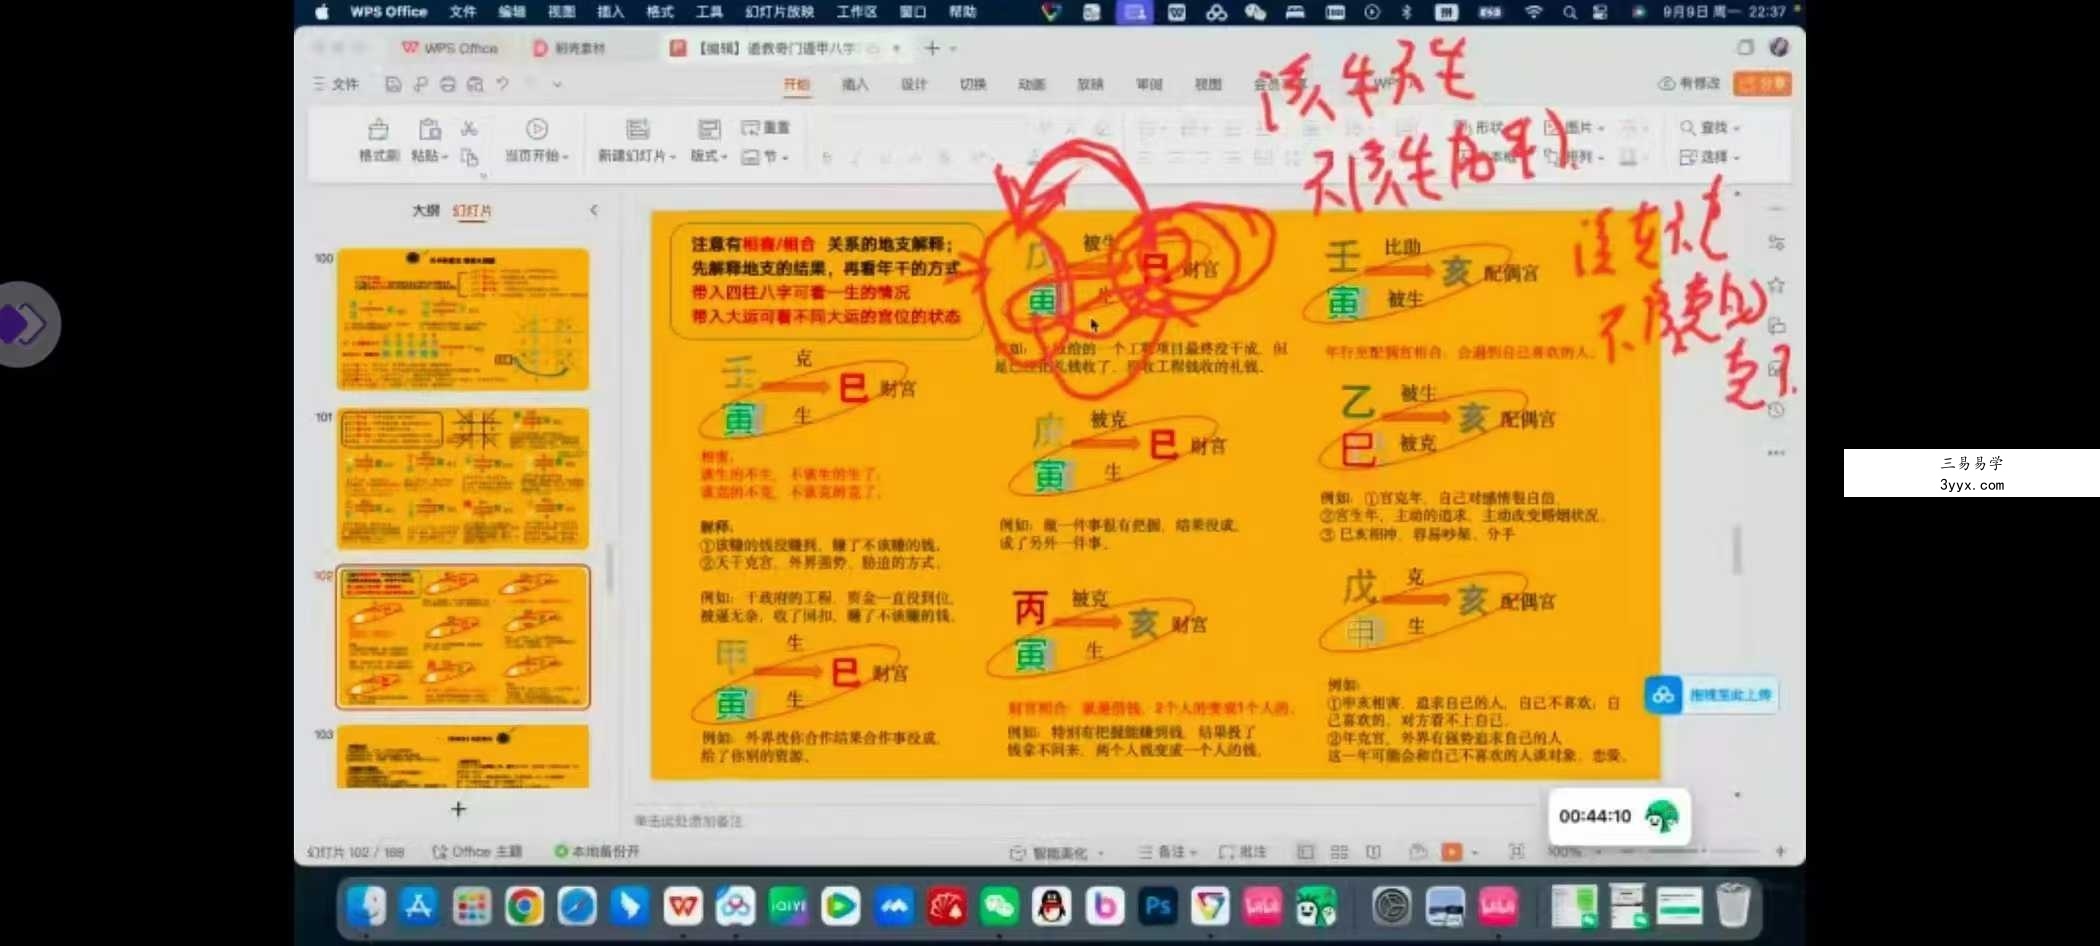The height and width of the screenshot is (946, 2100).
Task: Click the Office 主题 theme button
Action: 477,852
